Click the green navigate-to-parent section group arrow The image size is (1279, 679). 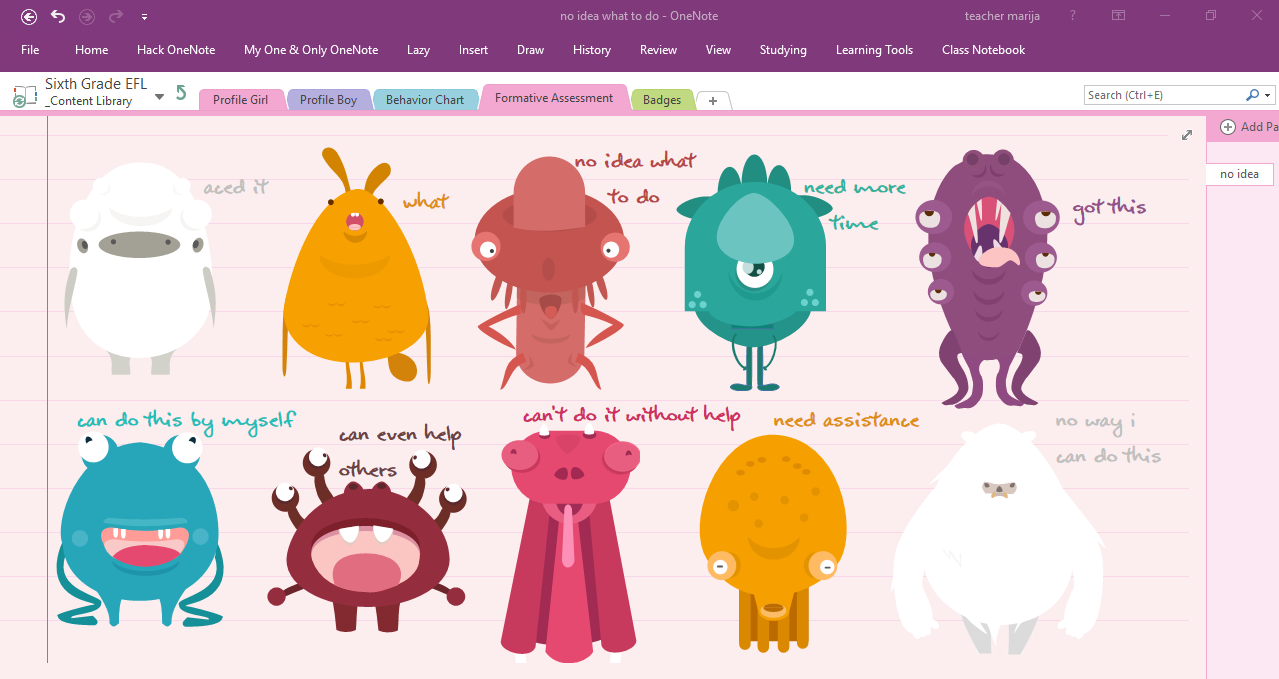coord(181,93)
